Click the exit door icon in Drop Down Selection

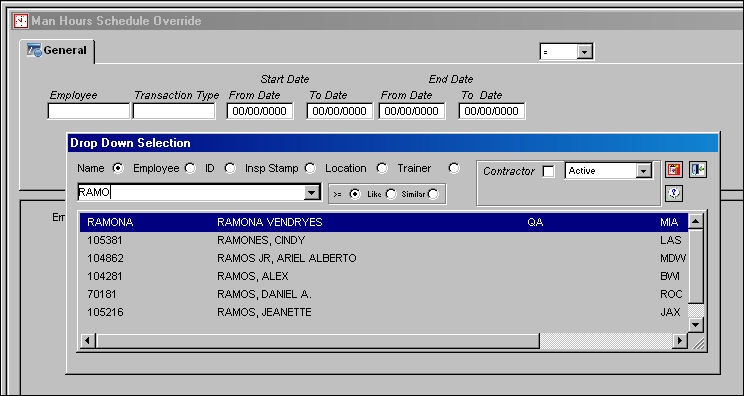coord(698,170)
